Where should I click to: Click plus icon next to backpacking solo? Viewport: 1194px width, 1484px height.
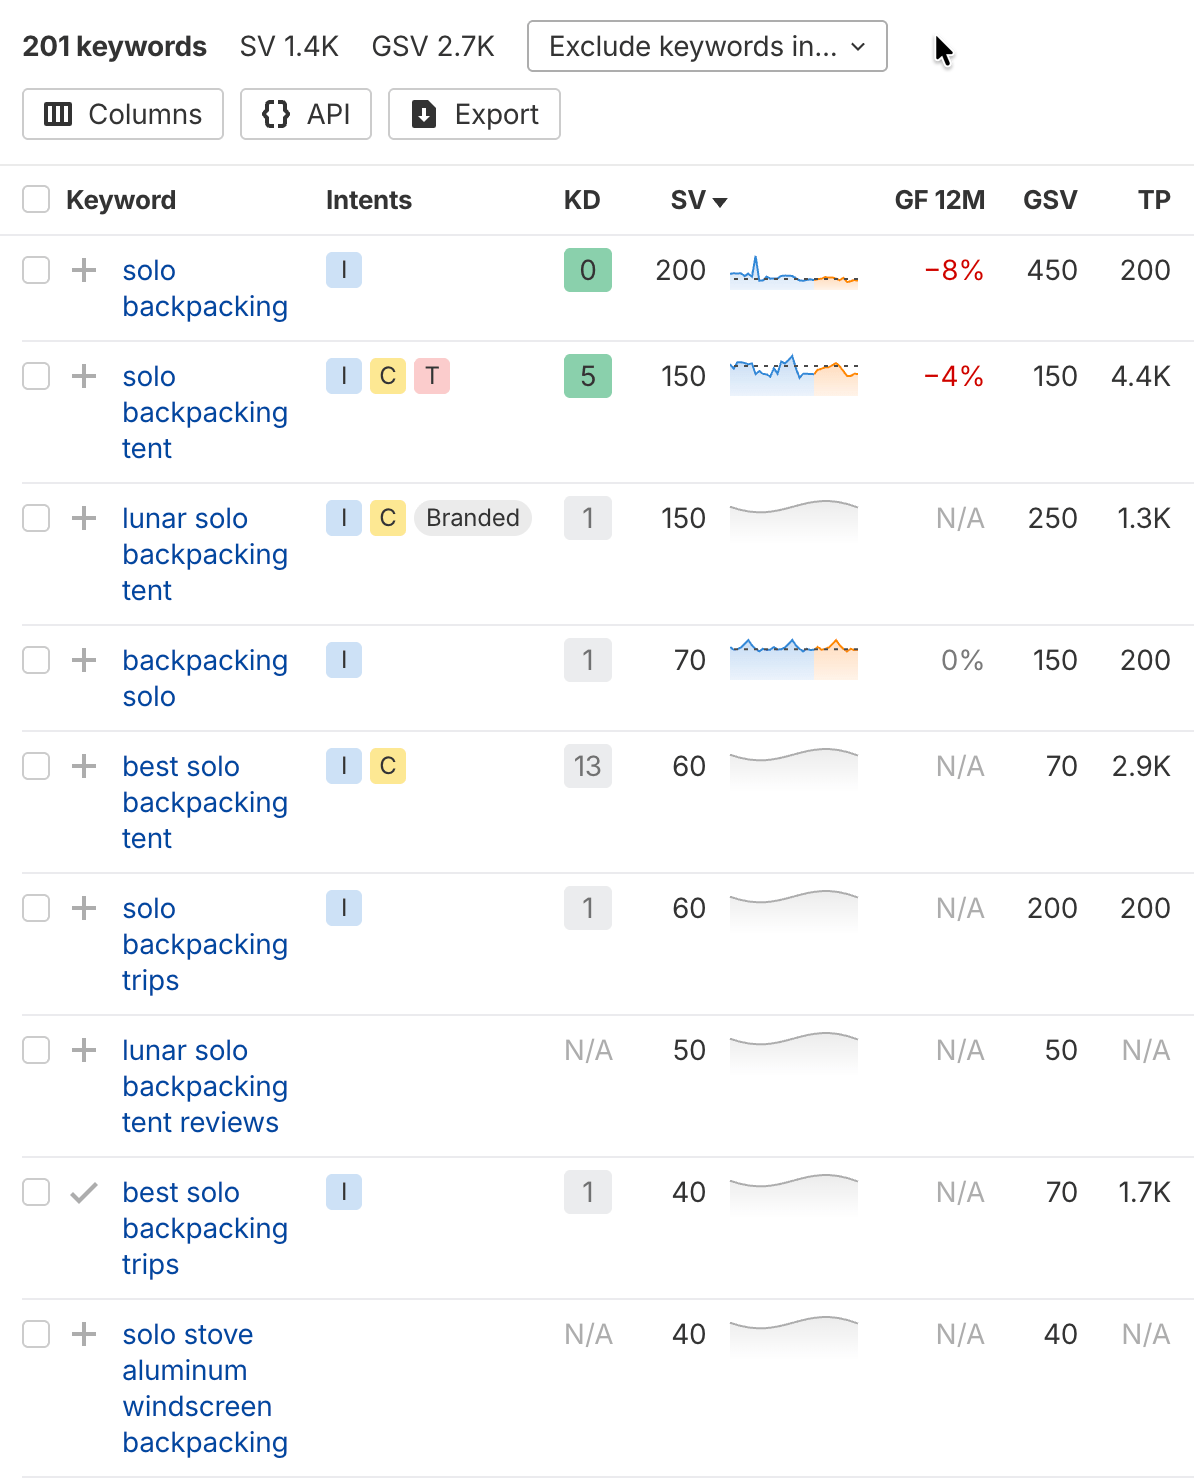pos(84,660)
